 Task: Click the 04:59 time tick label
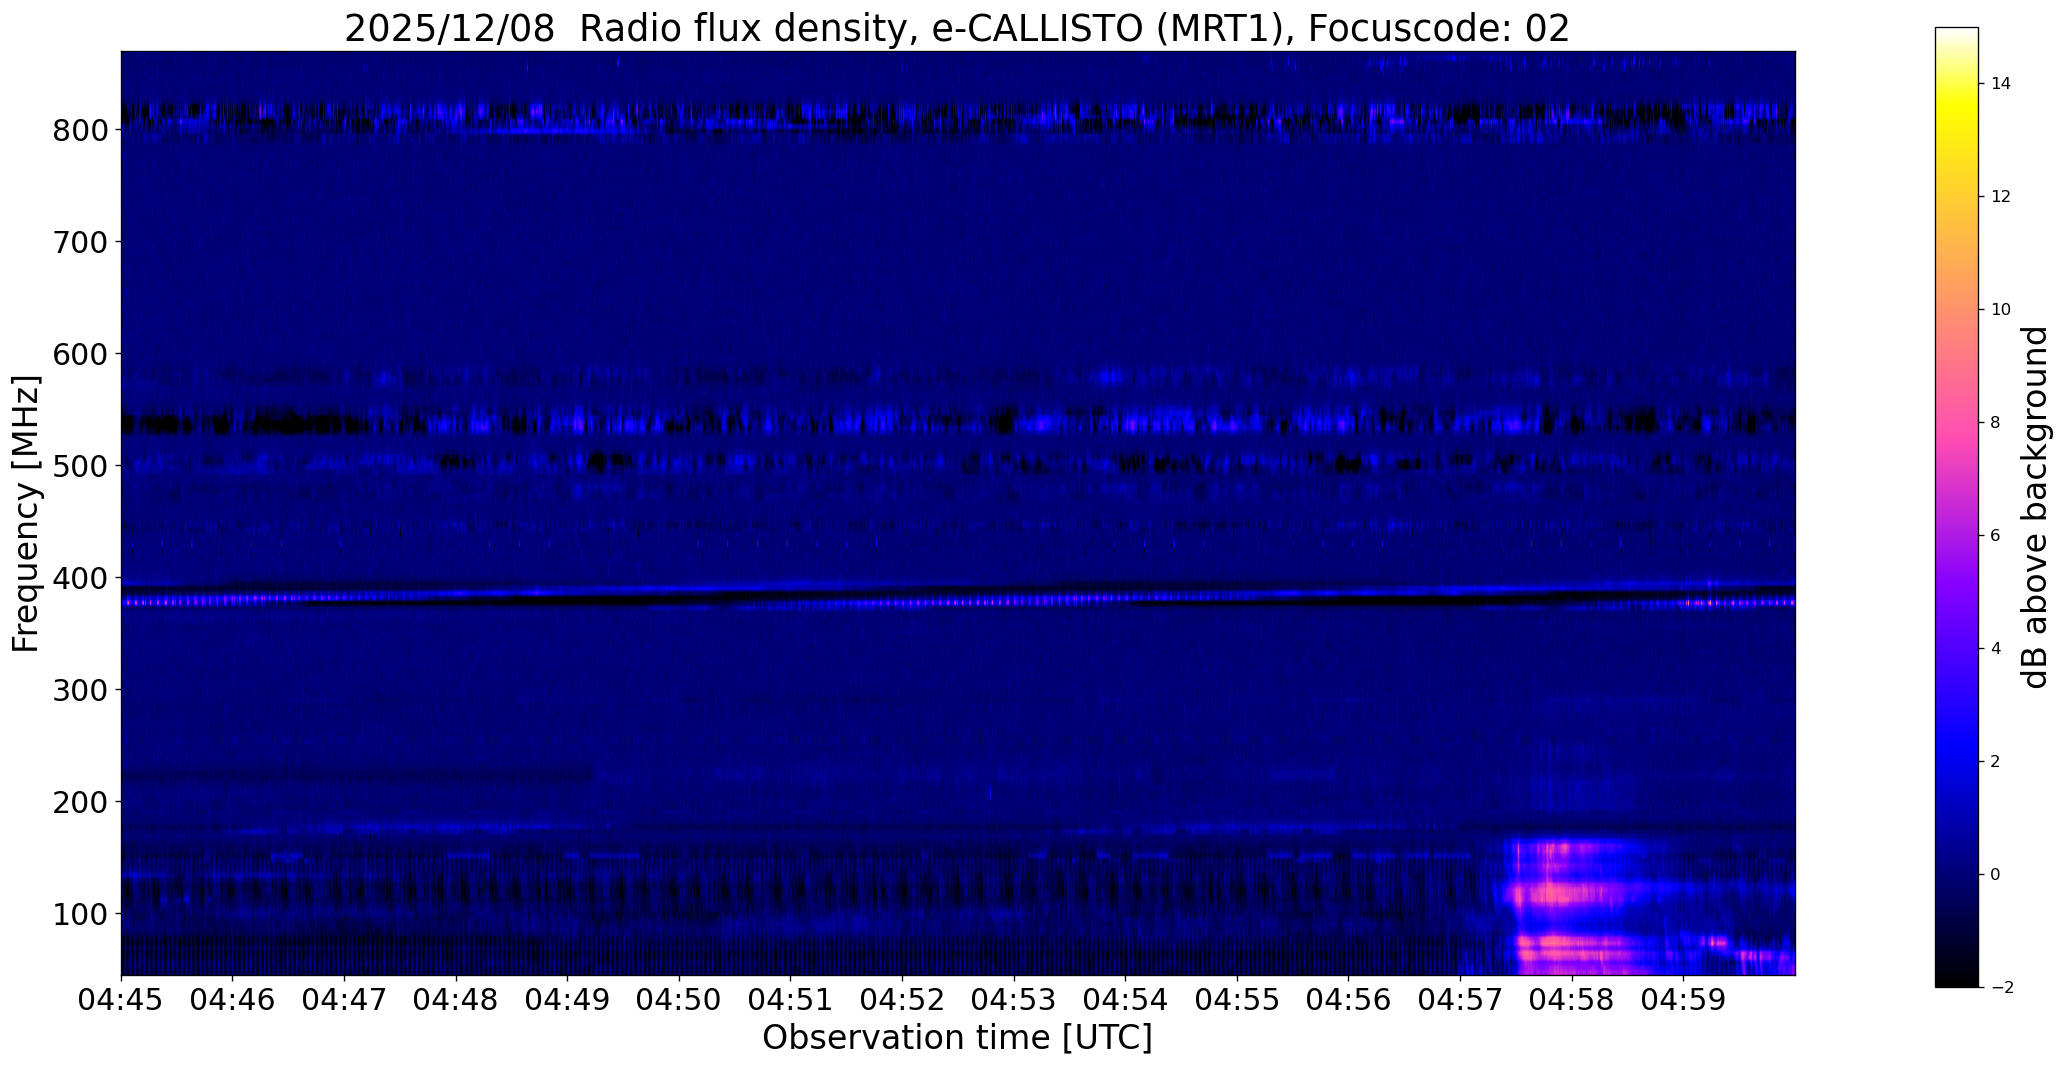click(1684, 999)
